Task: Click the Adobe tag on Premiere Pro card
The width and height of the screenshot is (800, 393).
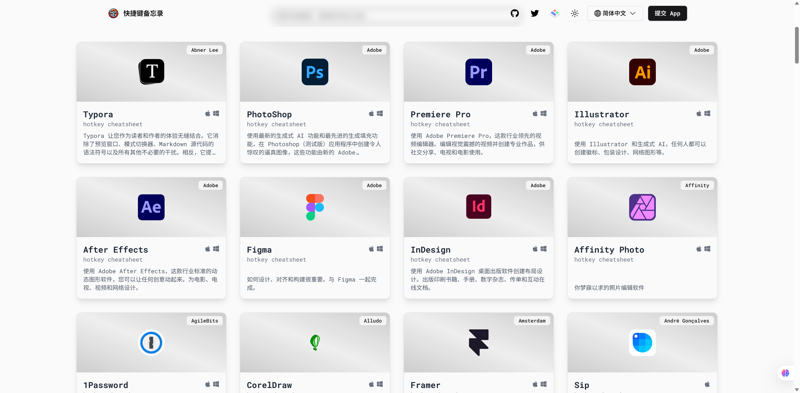Action: click(538, 50)
